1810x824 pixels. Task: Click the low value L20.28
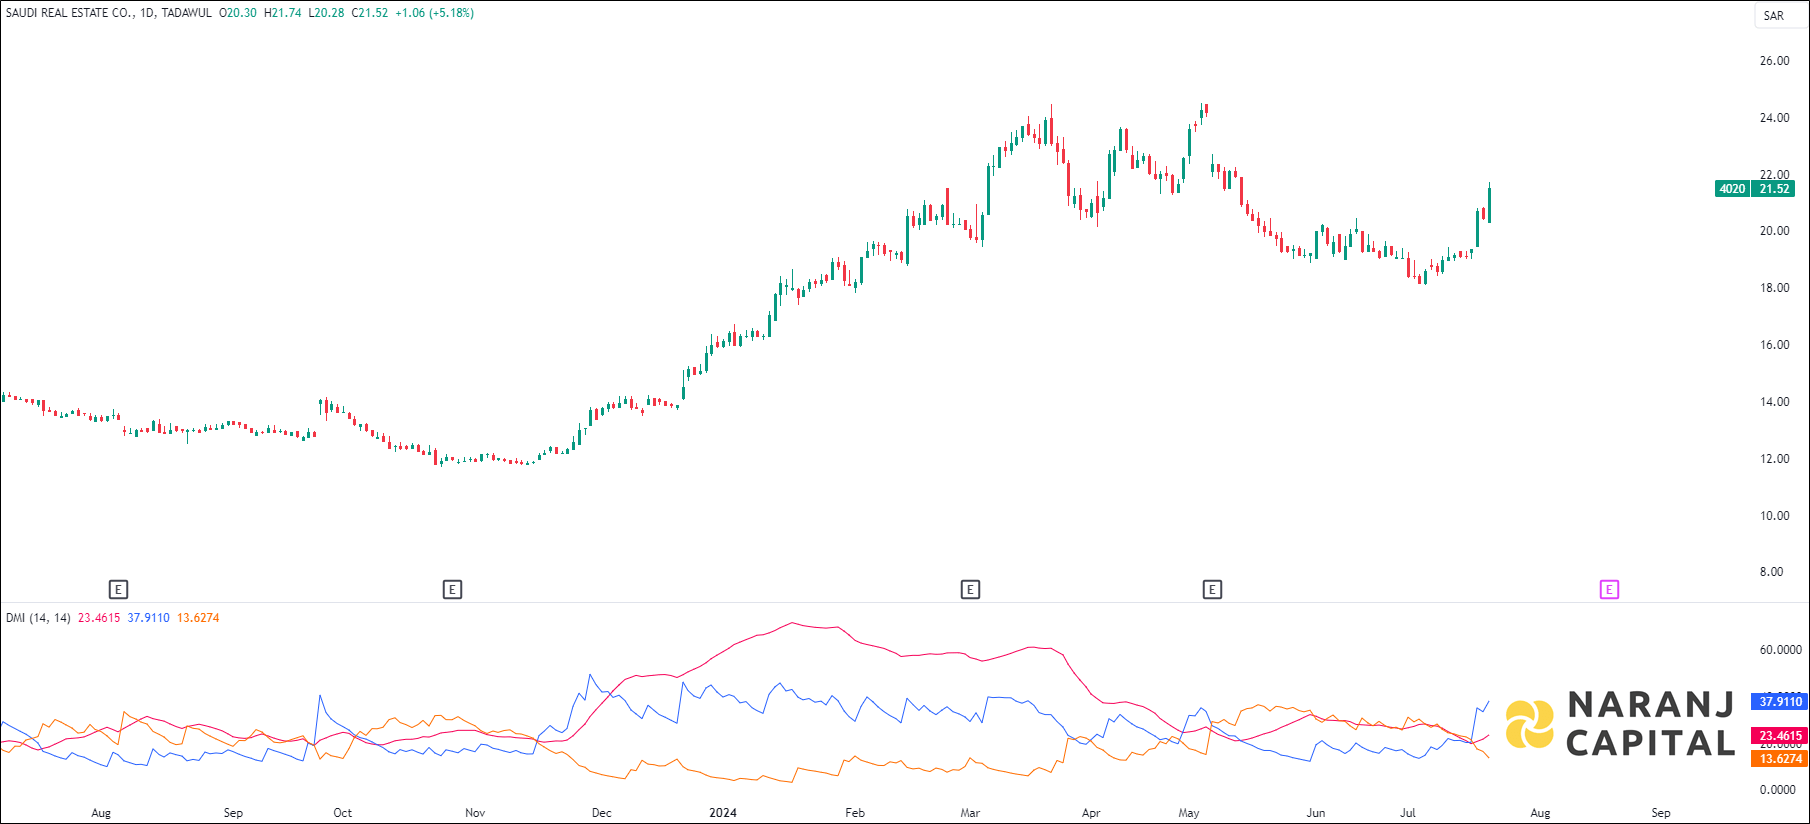click(x=326, y=13)
